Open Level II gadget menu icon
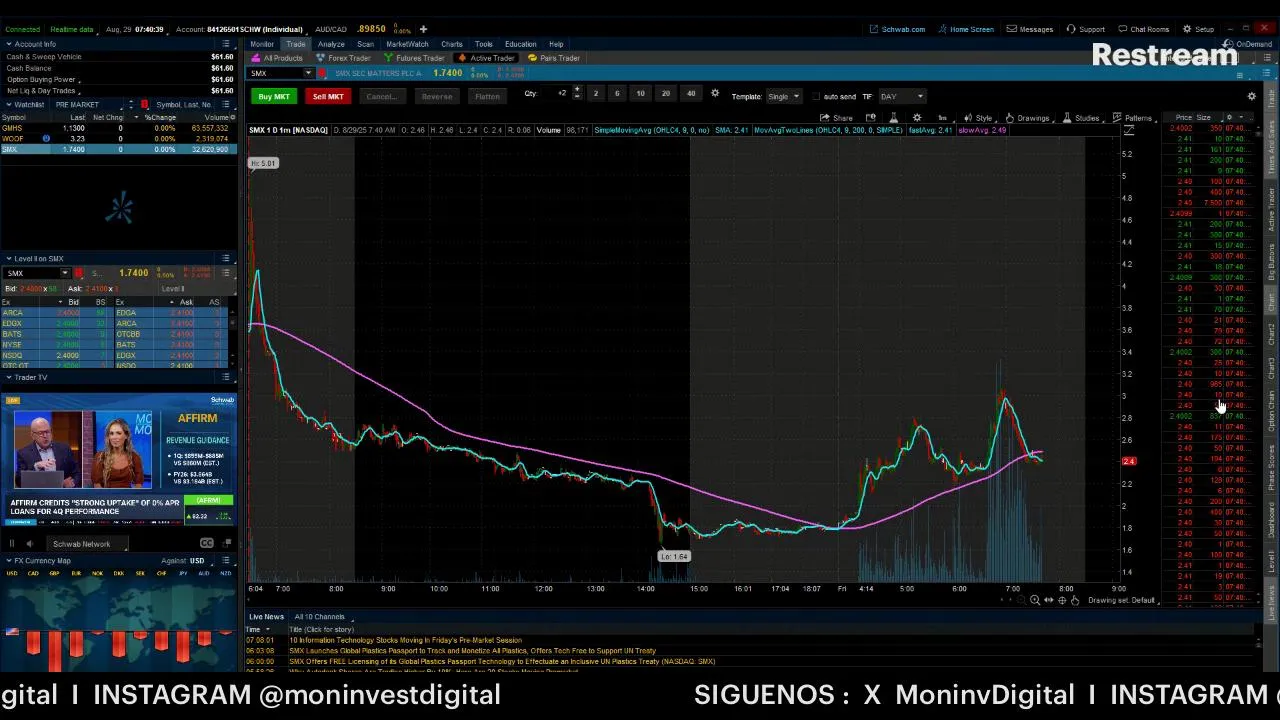The width and height of the screenshot is (1280, 720). pyautogui.click(x=227, y=258)
